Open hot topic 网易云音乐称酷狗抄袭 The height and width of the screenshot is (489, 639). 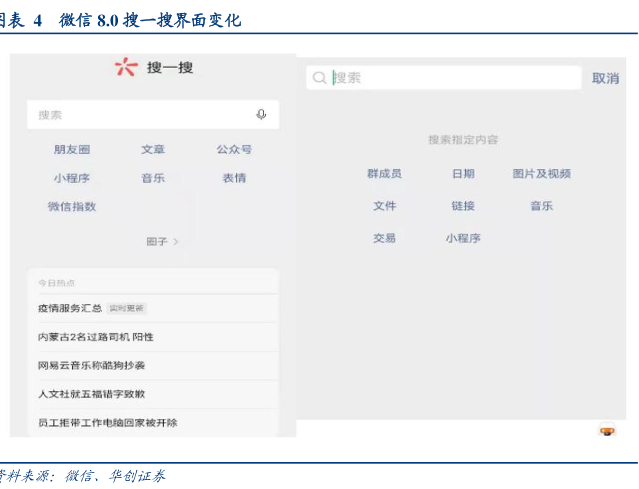(x=92, y=365)
